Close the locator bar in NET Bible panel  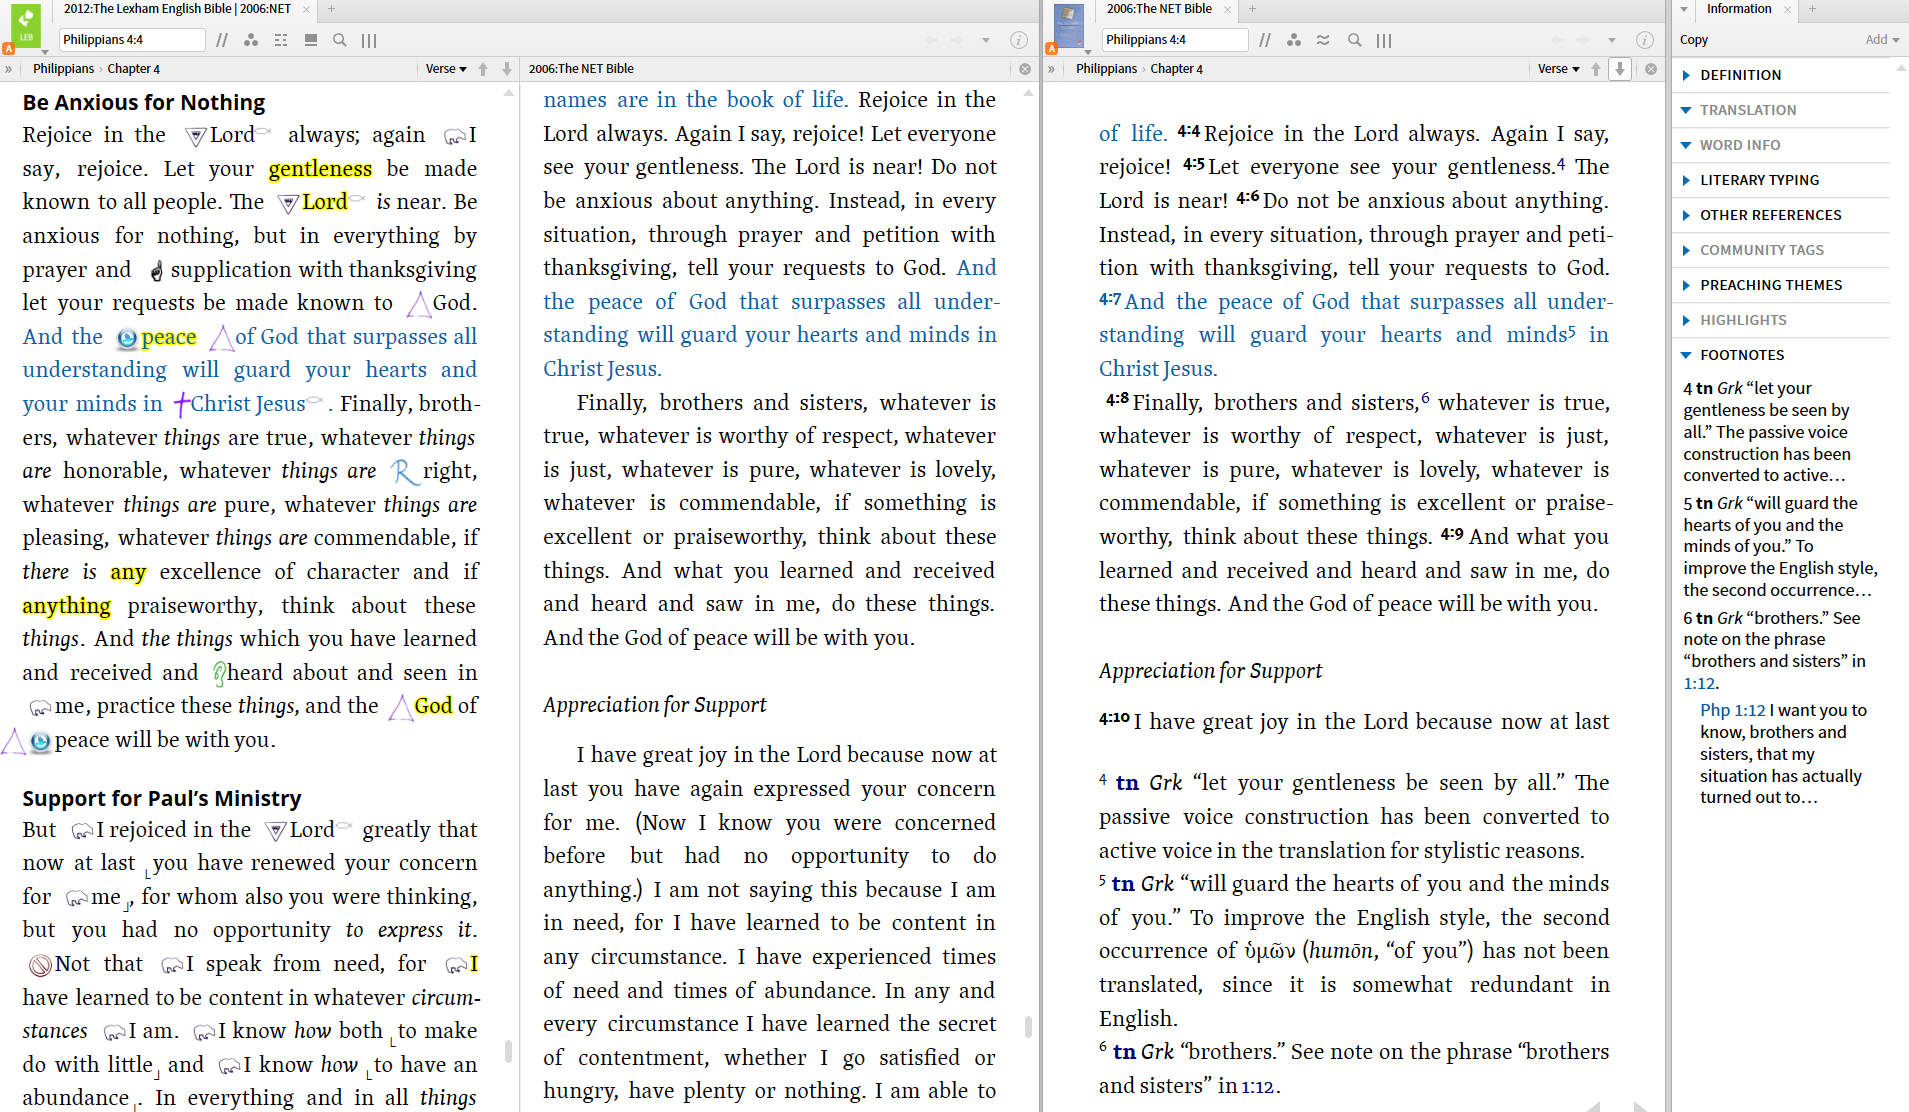click(x=1651, y=69)
